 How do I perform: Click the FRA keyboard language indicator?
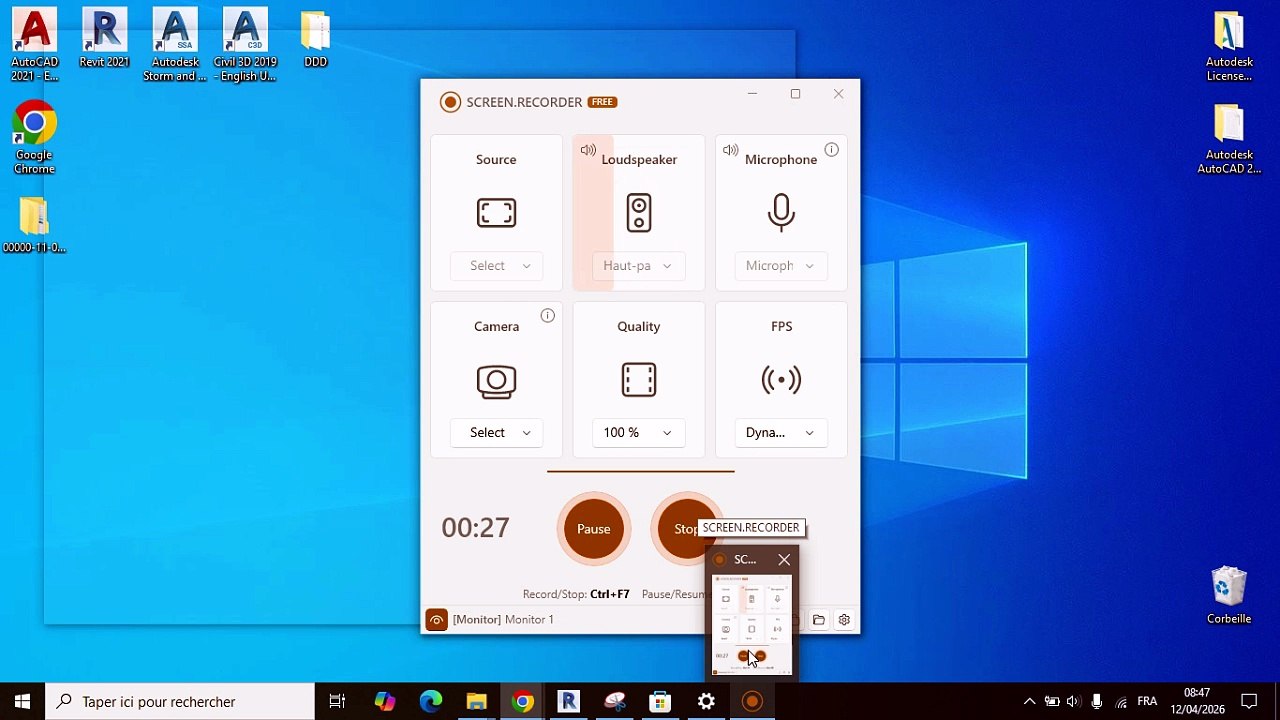click(x=1147, y=702)
